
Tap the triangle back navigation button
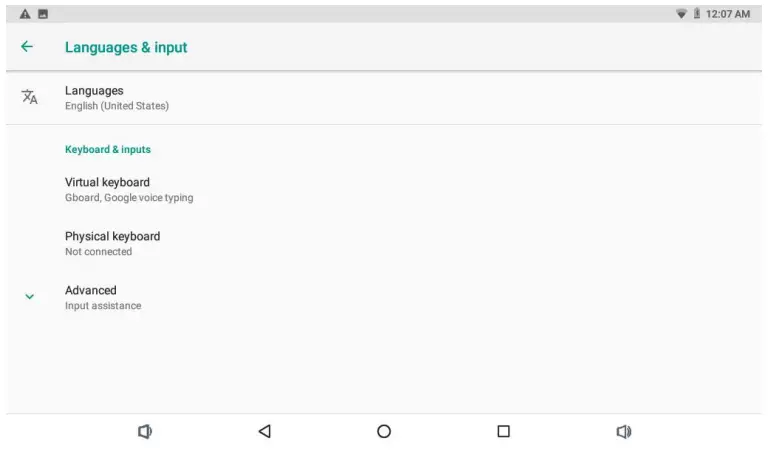(264, 431)
